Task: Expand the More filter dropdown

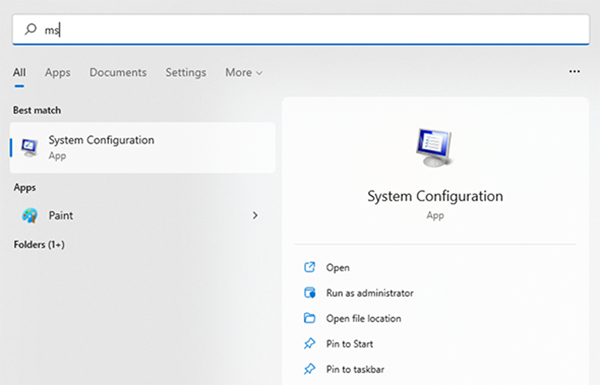Action: pyautogui.click(x=244, y=72)
